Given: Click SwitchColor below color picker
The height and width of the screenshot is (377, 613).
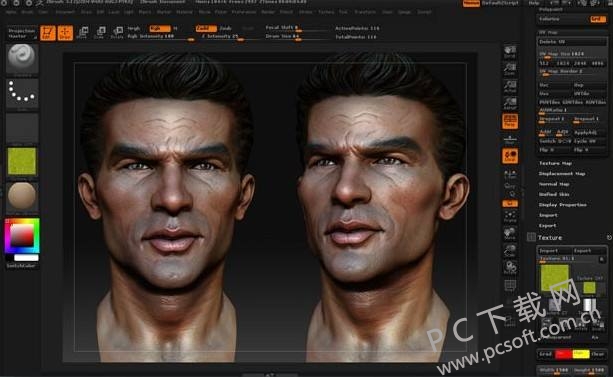Looking at the screenshot, I should click(21, 266).
